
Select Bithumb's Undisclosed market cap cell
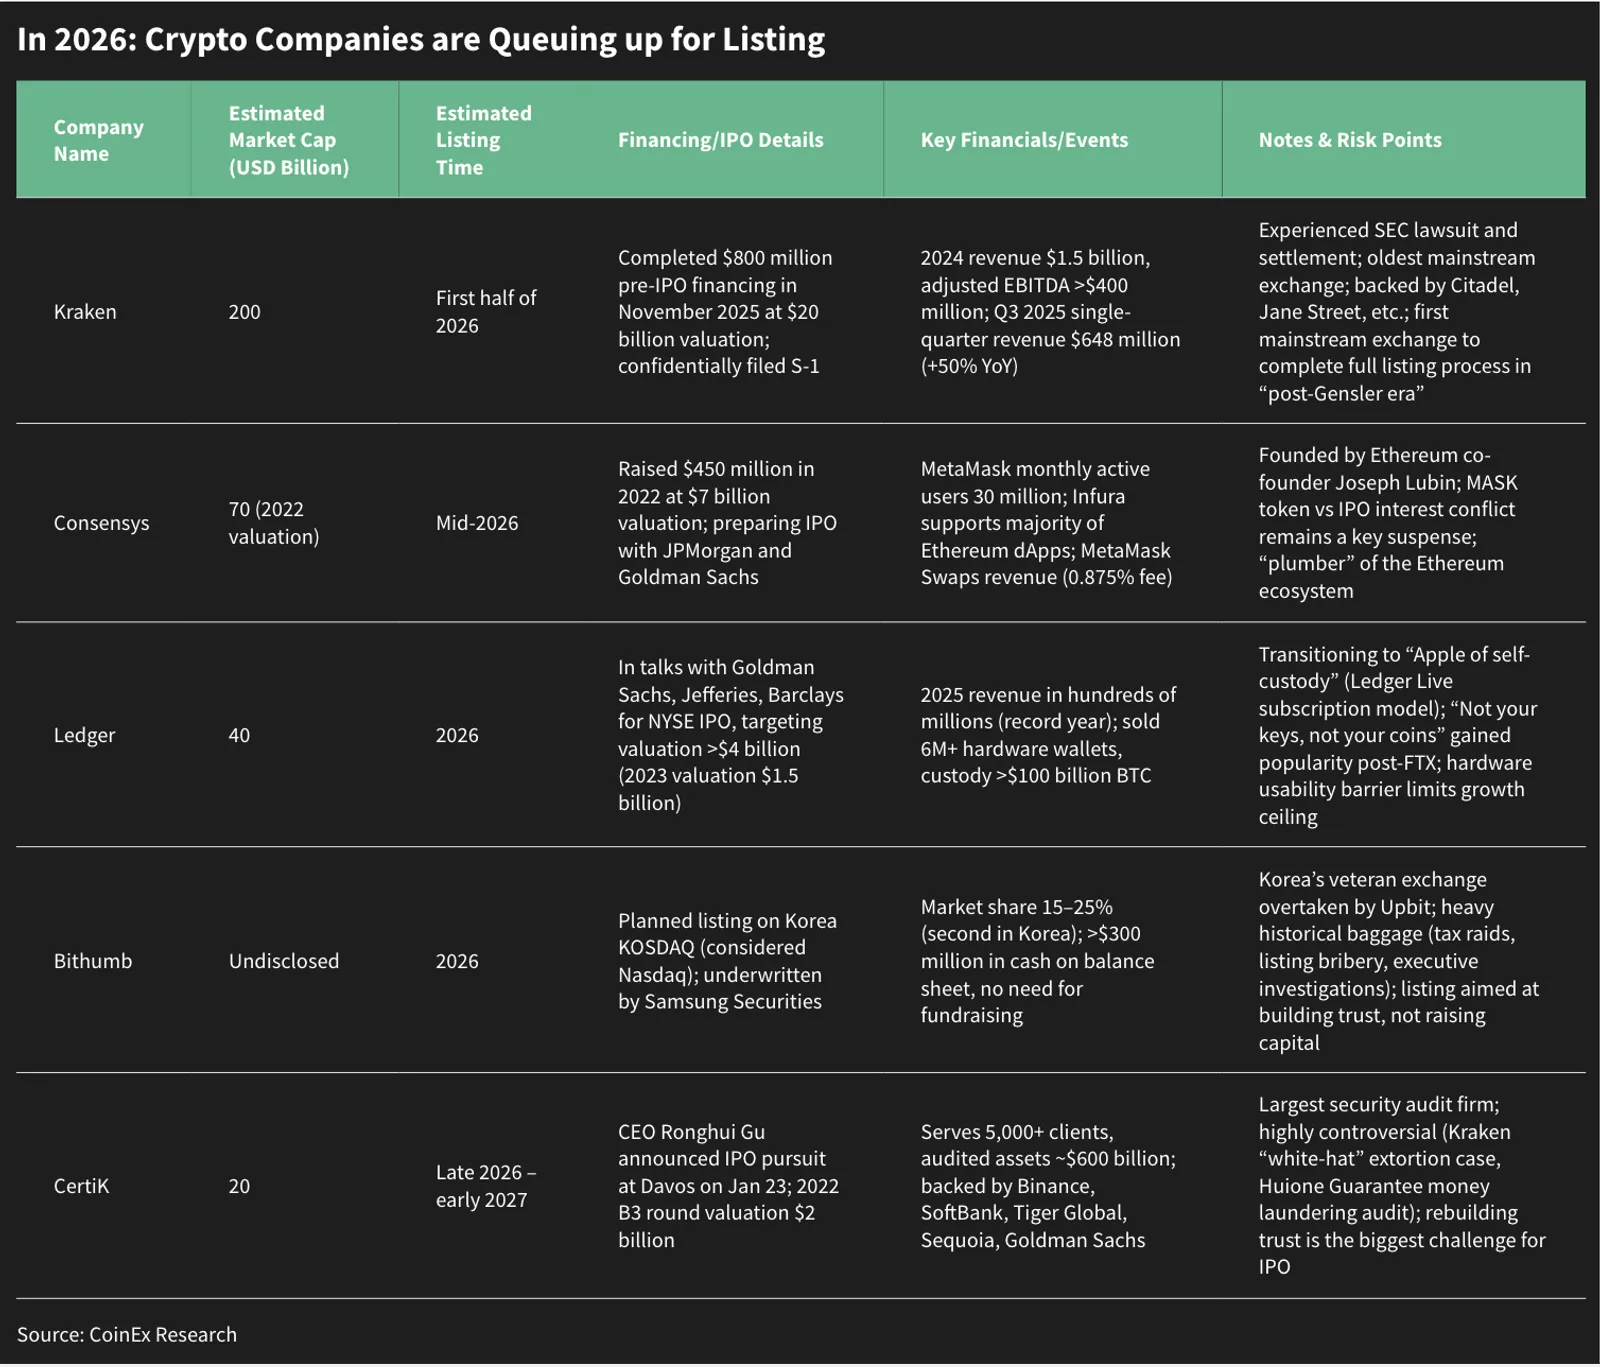tap(284, 961)
